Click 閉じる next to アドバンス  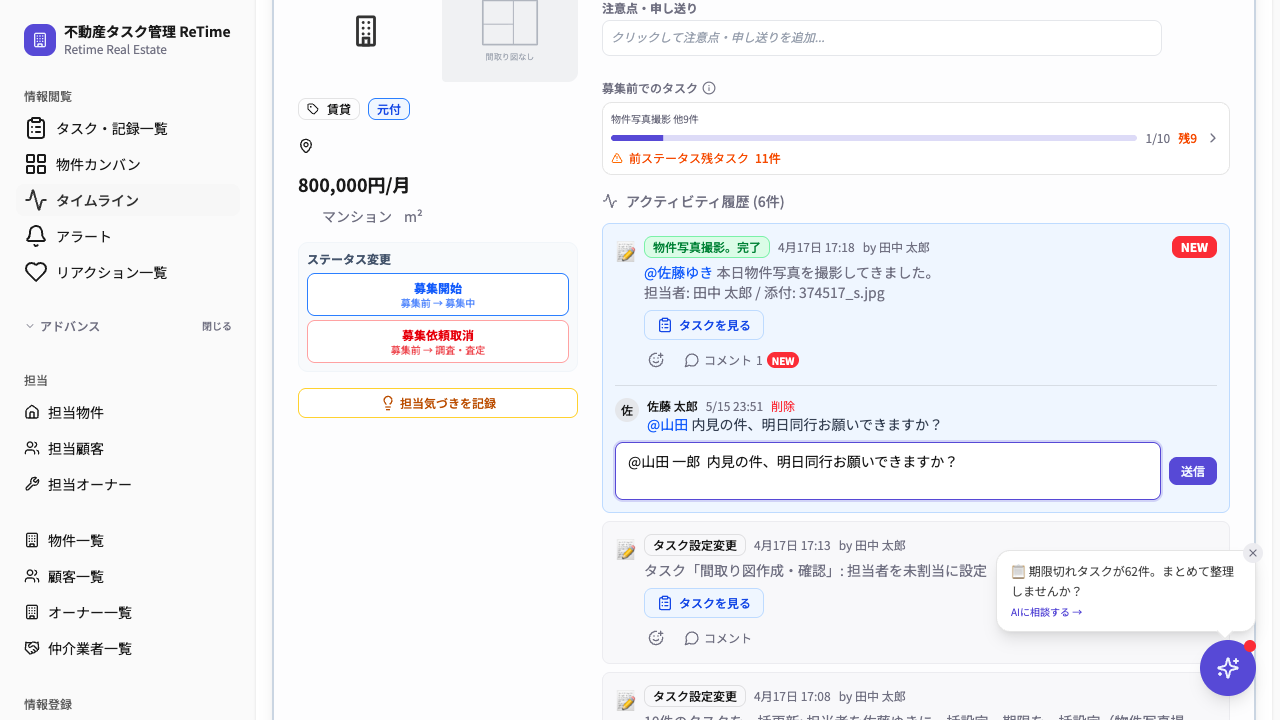click(x=216, y=326)
